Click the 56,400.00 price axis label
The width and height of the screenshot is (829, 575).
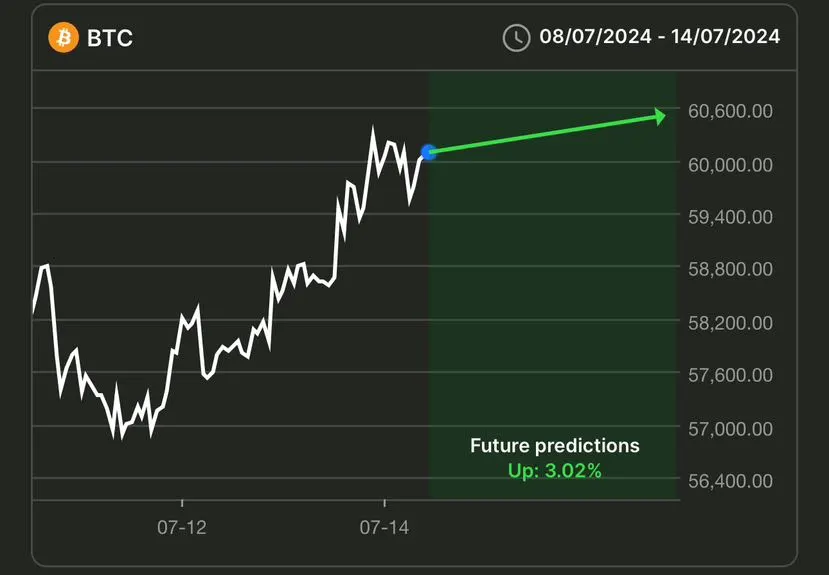pyautogui.click(x=730, y=481)
